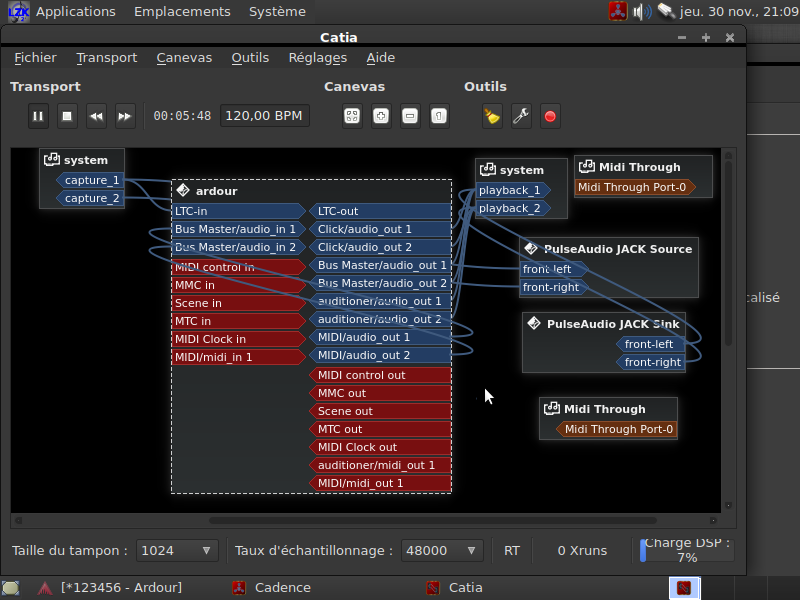Select auditioner/midi_out 1 port

coord(380,465)
